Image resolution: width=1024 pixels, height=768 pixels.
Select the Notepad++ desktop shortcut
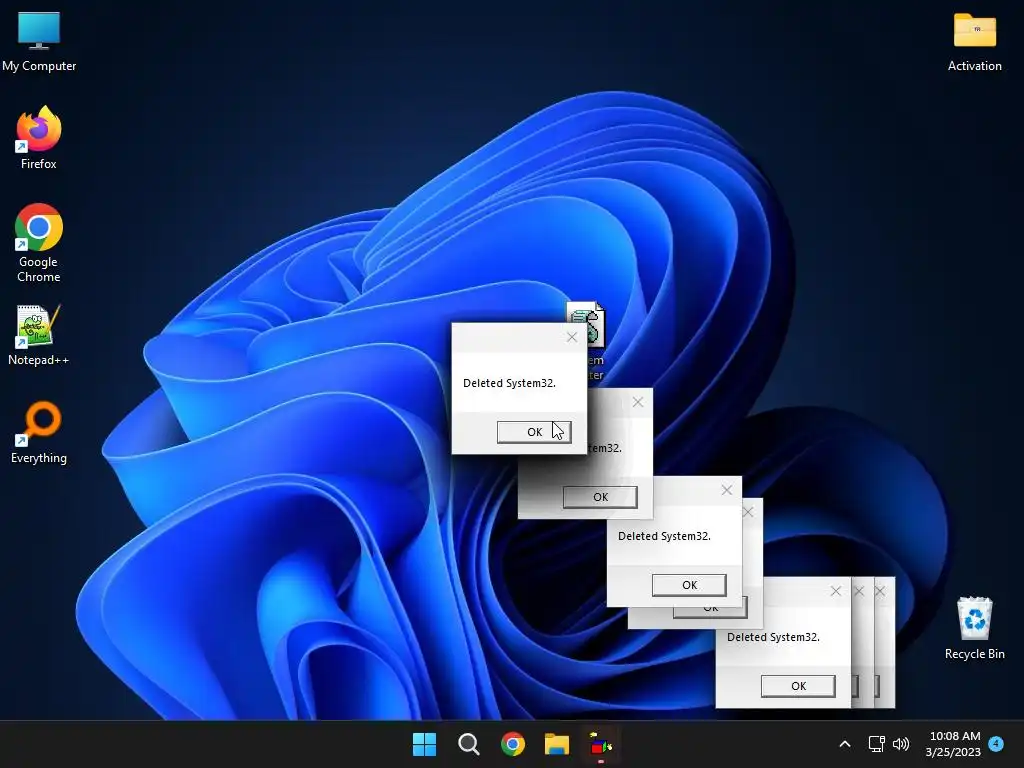(39, 335)
